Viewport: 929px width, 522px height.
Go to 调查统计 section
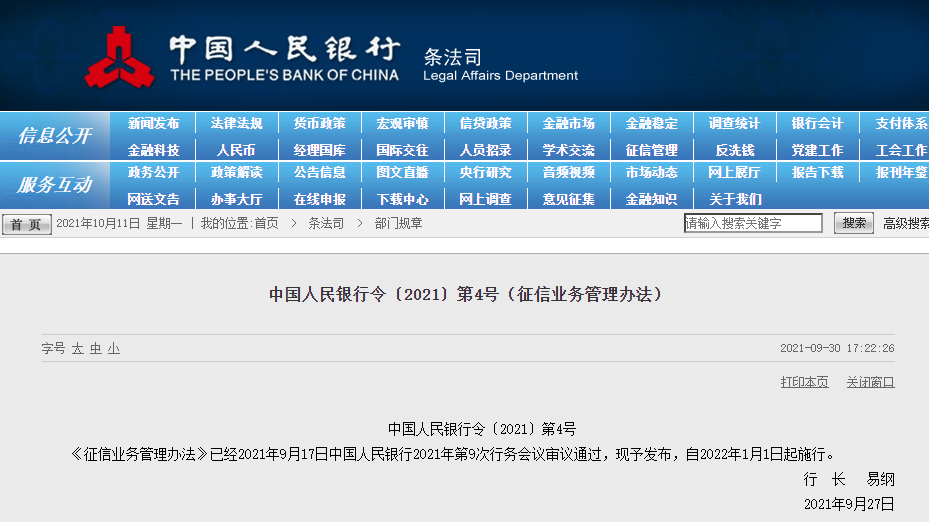(734, 123)
